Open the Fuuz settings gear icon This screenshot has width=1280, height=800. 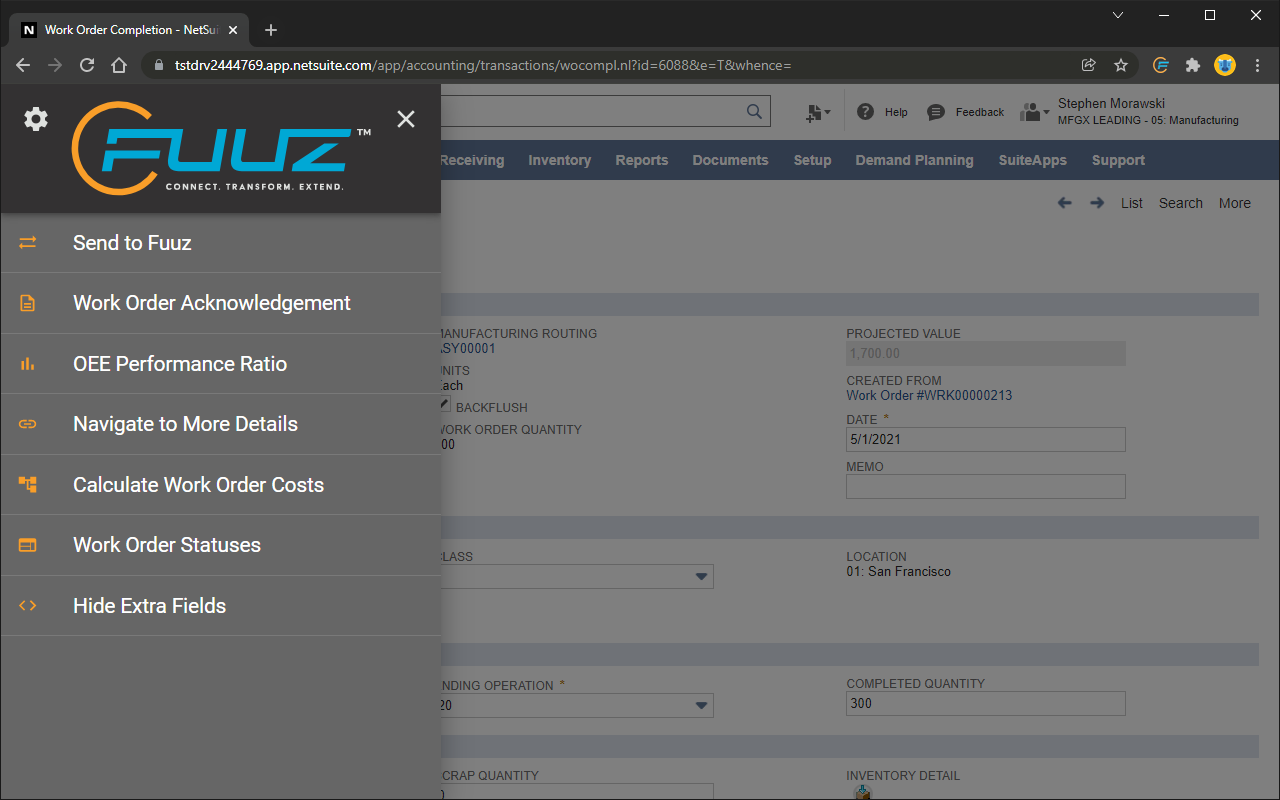tap(35, 119)
